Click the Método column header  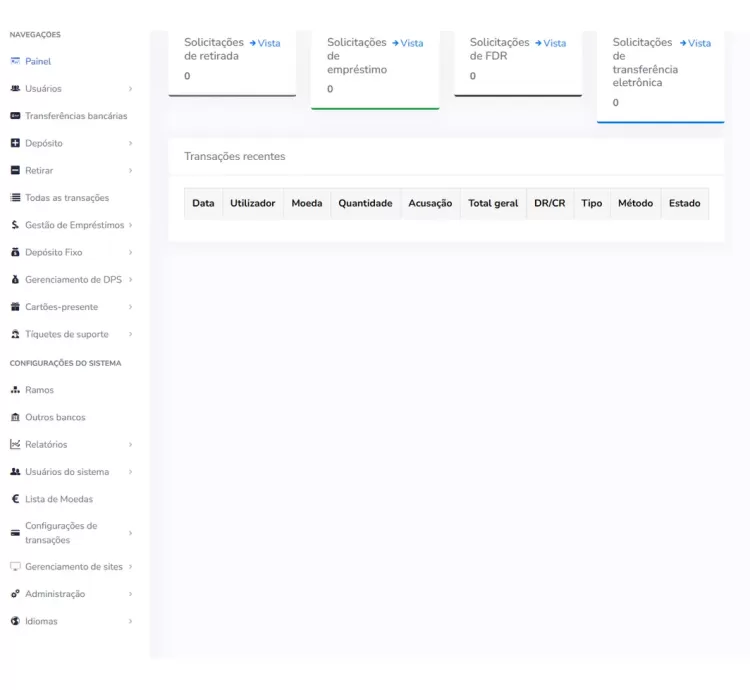(635, 203)
